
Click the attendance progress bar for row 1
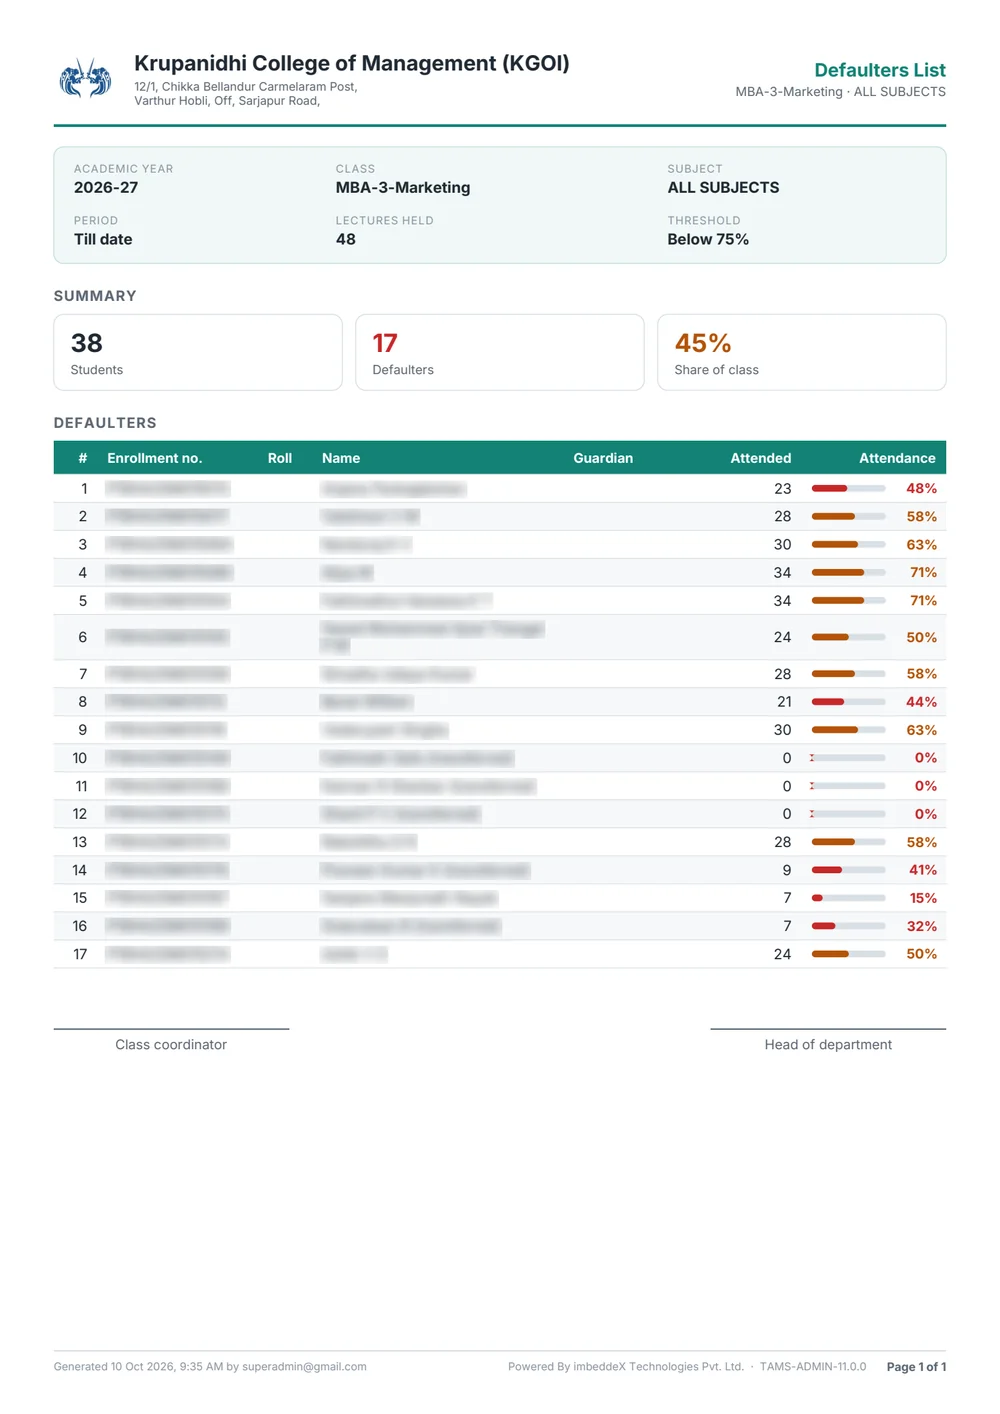point(849,489)
